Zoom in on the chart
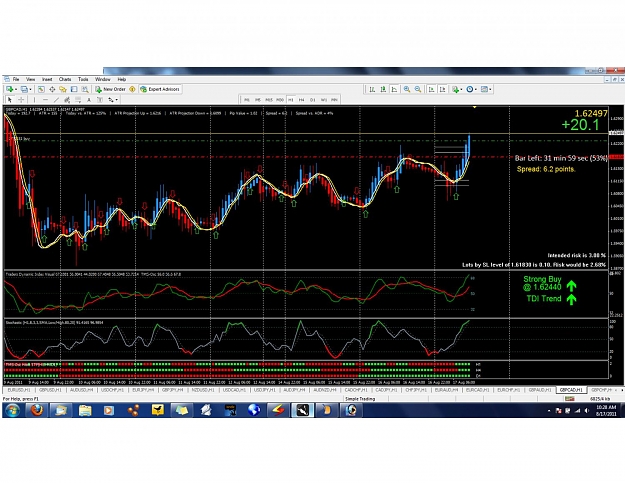 [x=407, y=89]
